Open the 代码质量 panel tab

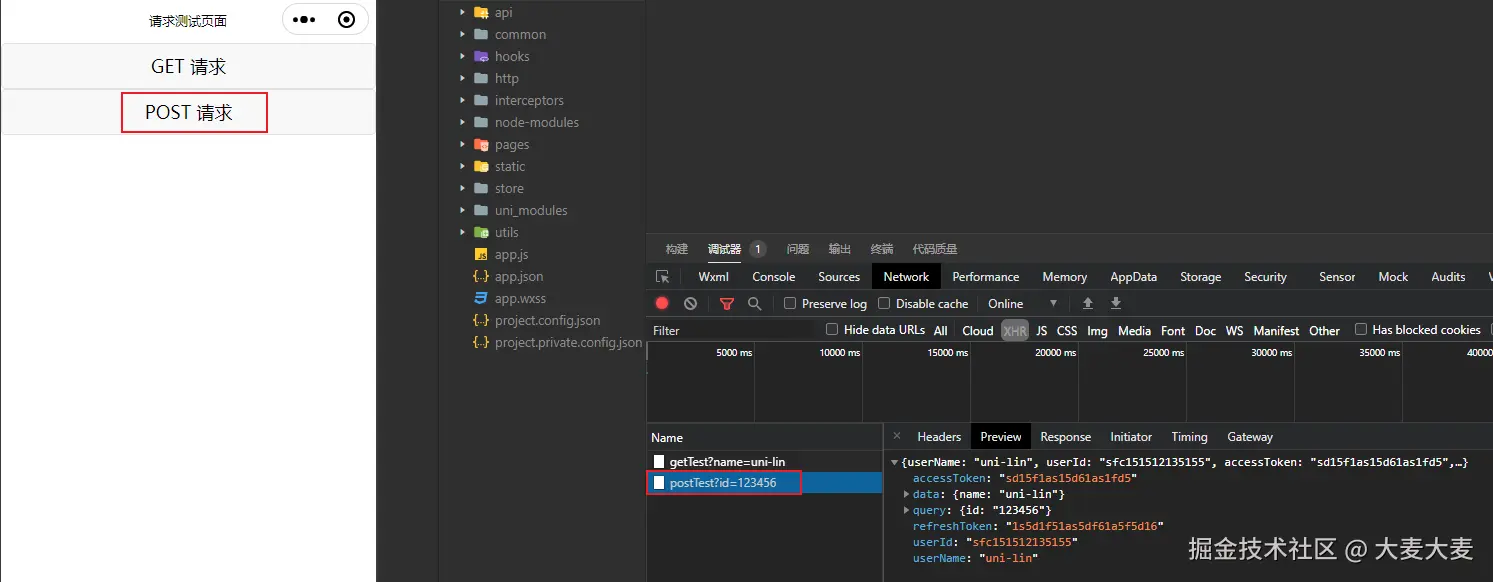935,249
